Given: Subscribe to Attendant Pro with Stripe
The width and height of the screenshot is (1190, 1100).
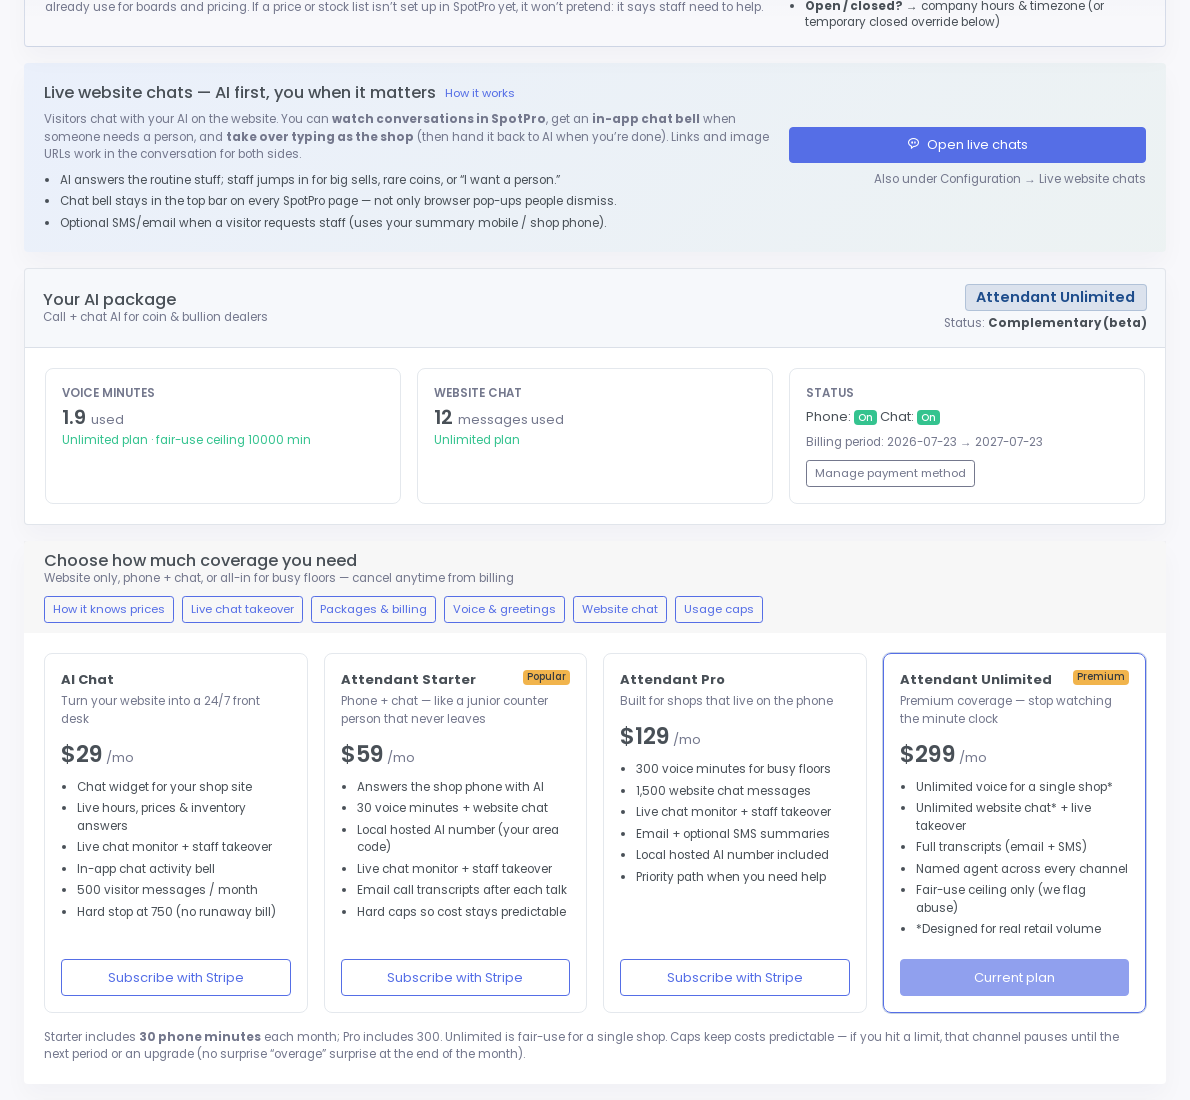Looking at the screenshot, I should point(735,978).
